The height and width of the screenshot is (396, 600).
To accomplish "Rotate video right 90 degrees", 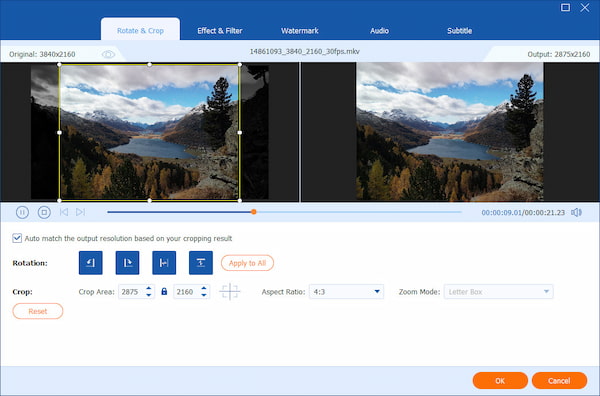I will 127,263.
